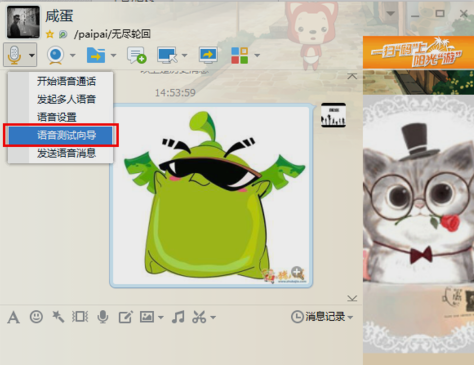Click the contact name 咸蛋
The image size is (474, 365).
click(59, 16)
